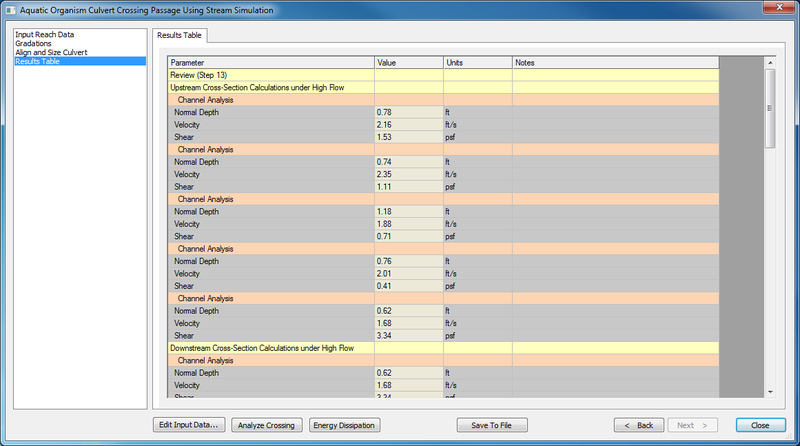Open Align and Size Culvert step

point(51,52)
